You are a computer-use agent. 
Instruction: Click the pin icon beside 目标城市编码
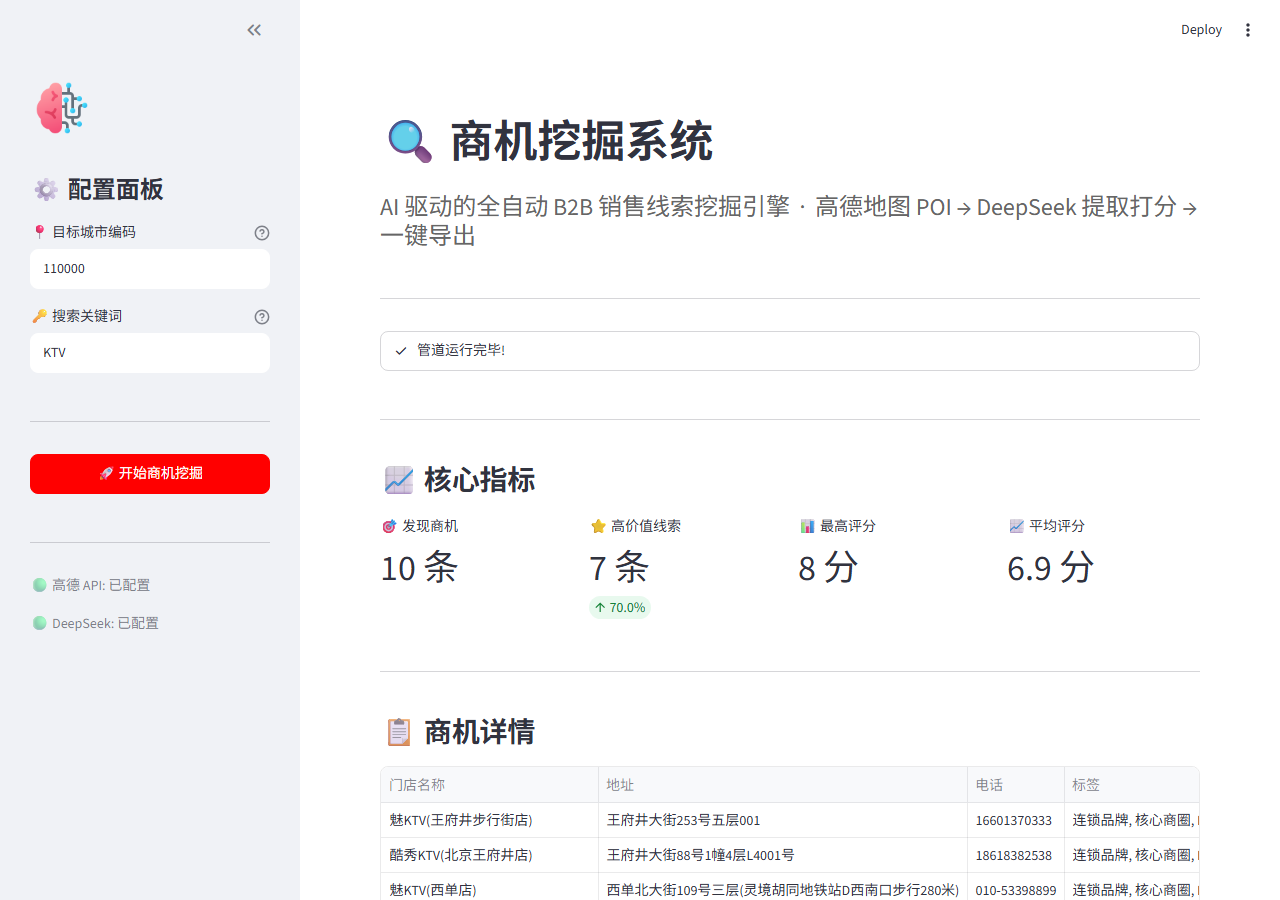click(40, 232)
